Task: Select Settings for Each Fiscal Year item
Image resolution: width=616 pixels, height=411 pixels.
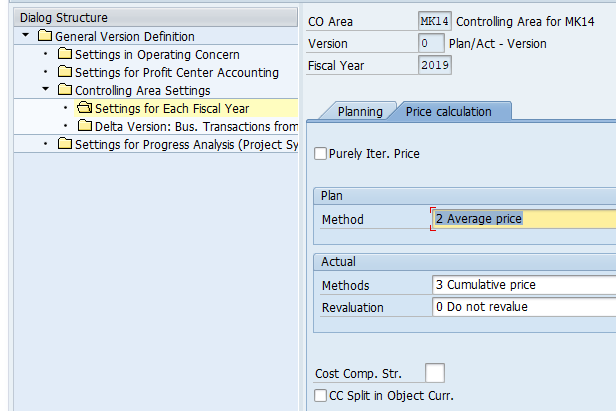Action: [x=172, y=108]
